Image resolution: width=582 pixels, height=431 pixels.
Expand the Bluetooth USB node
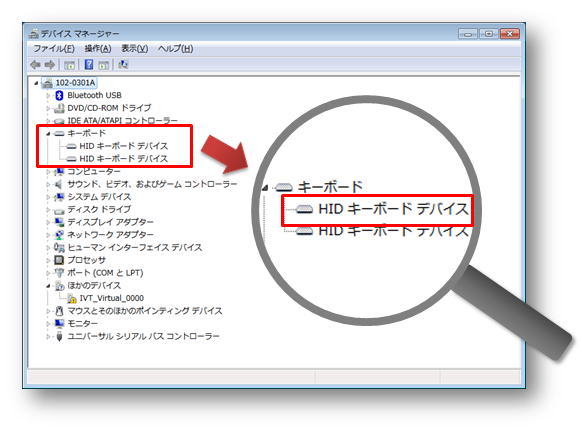click(x=48, y=96)
